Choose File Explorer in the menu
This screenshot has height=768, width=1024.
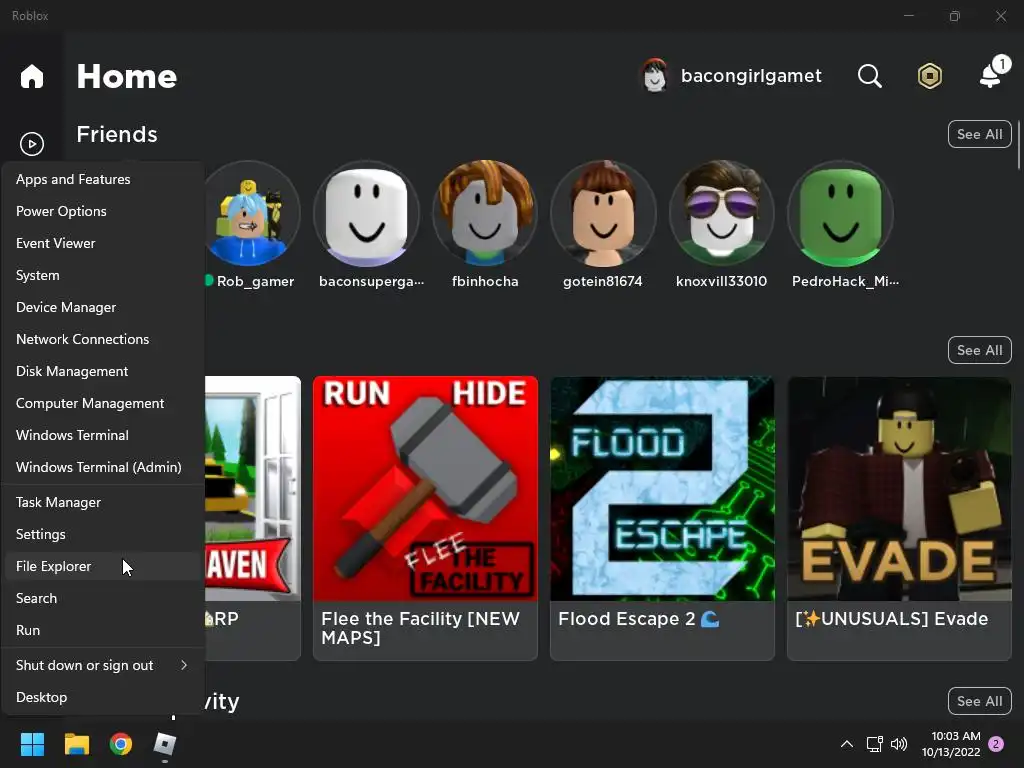pyautogui.click(x=103, y=566)
